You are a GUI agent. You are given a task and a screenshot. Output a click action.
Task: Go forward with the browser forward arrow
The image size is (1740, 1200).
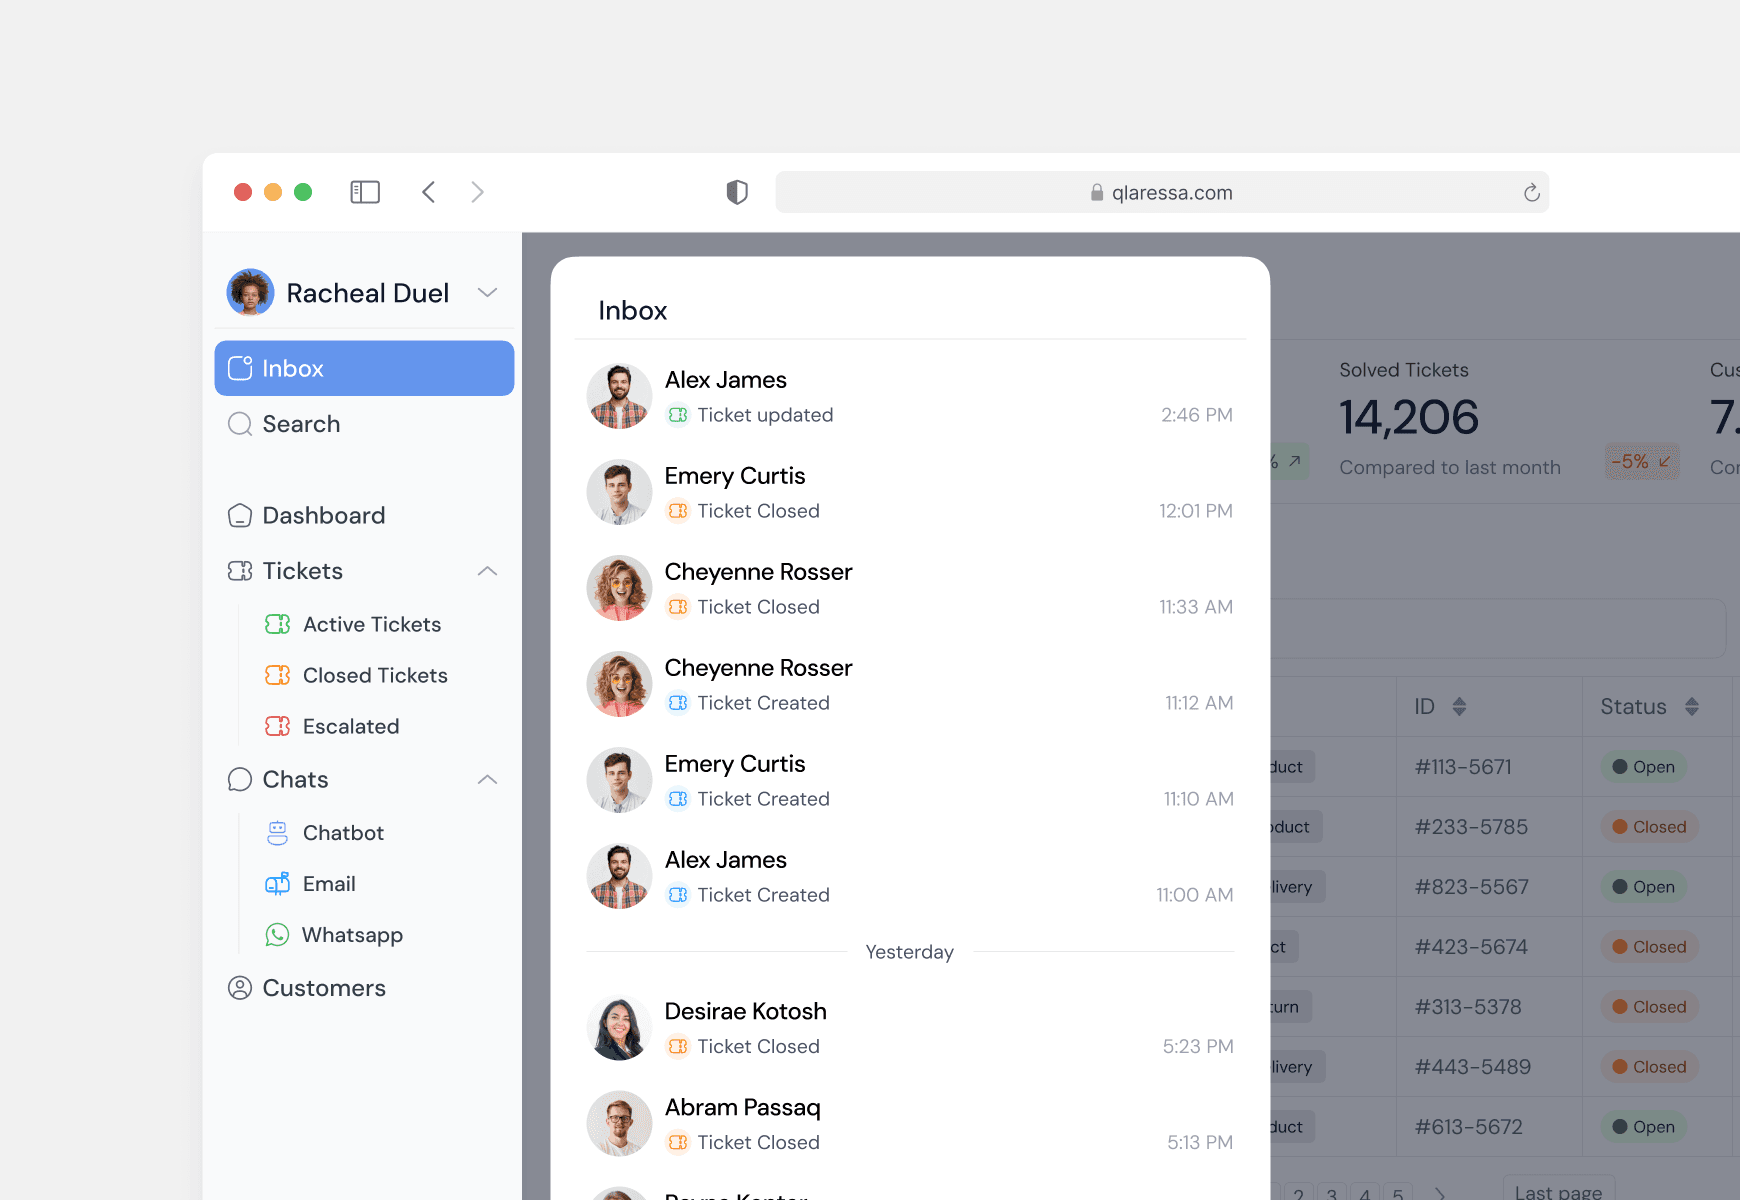click(477, 192)
